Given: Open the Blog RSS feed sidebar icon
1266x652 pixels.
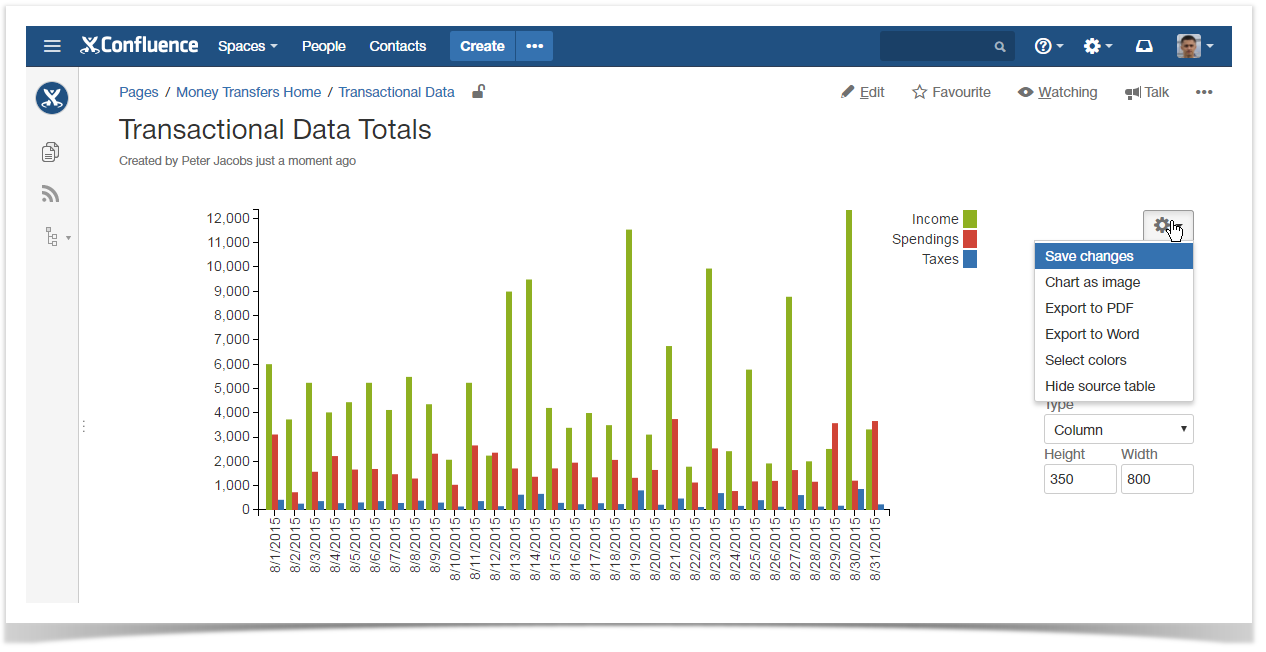Looking at the screenshot, I should click(51, 194).
